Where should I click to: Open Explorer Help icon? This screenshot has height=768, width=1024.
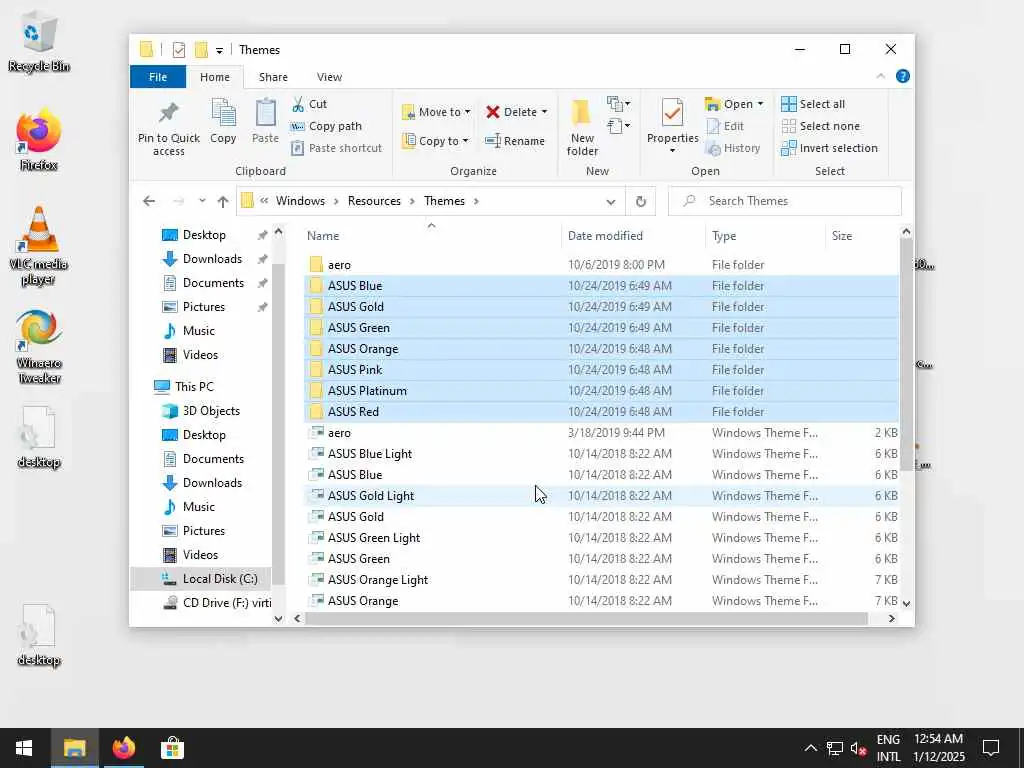click(903, 76)
